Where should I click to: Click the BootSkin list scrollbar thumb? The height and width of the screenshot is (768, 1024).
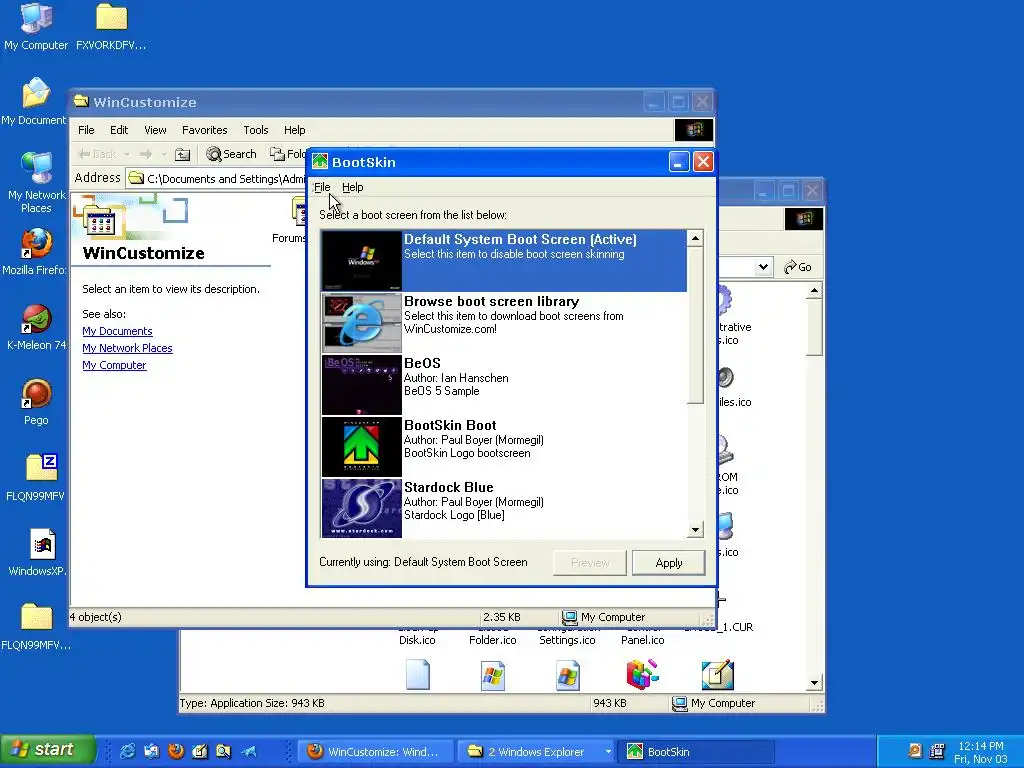pos(696,325)
